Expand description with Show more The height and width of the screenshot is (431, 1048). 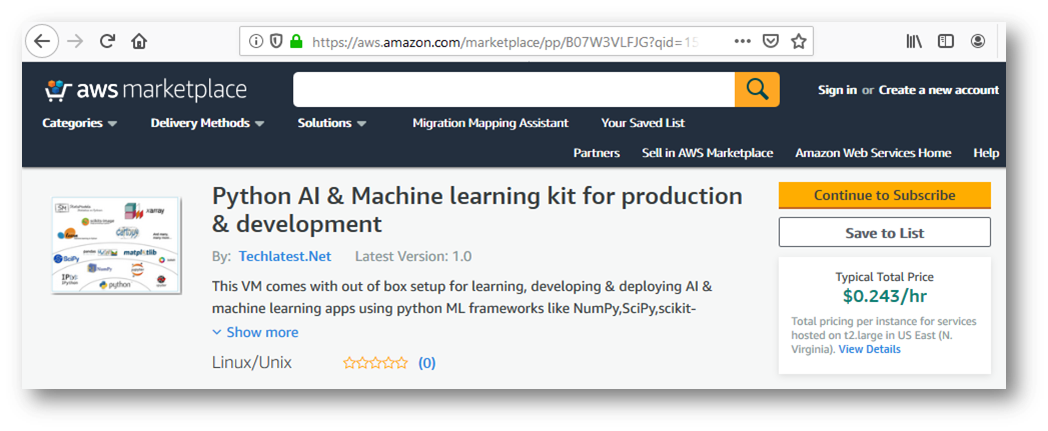[255, 332]
